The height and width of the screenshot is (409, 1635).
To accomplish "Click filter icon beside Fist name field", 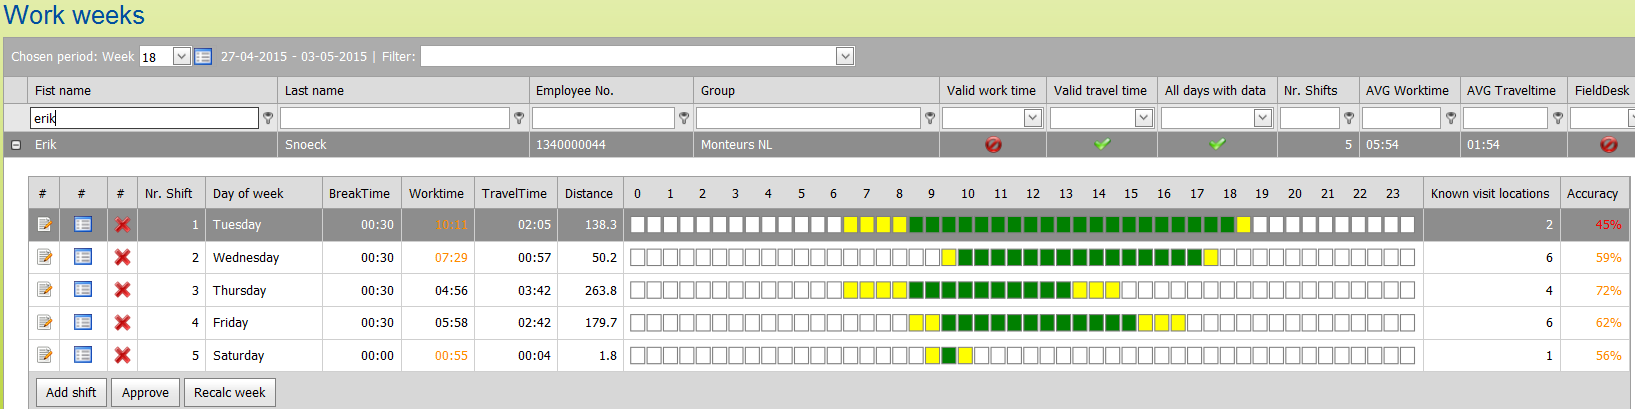I will (268, 118).
